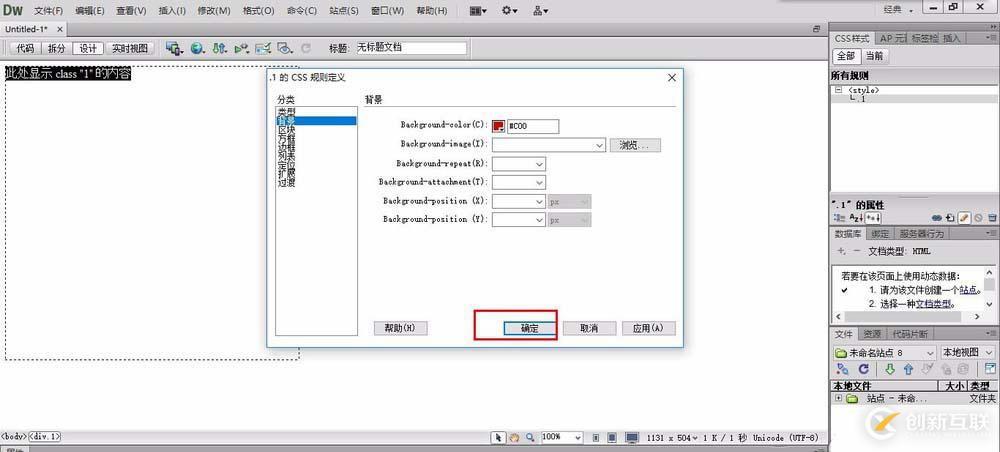Click the expand Files panel icon

[x=990, y=369]
